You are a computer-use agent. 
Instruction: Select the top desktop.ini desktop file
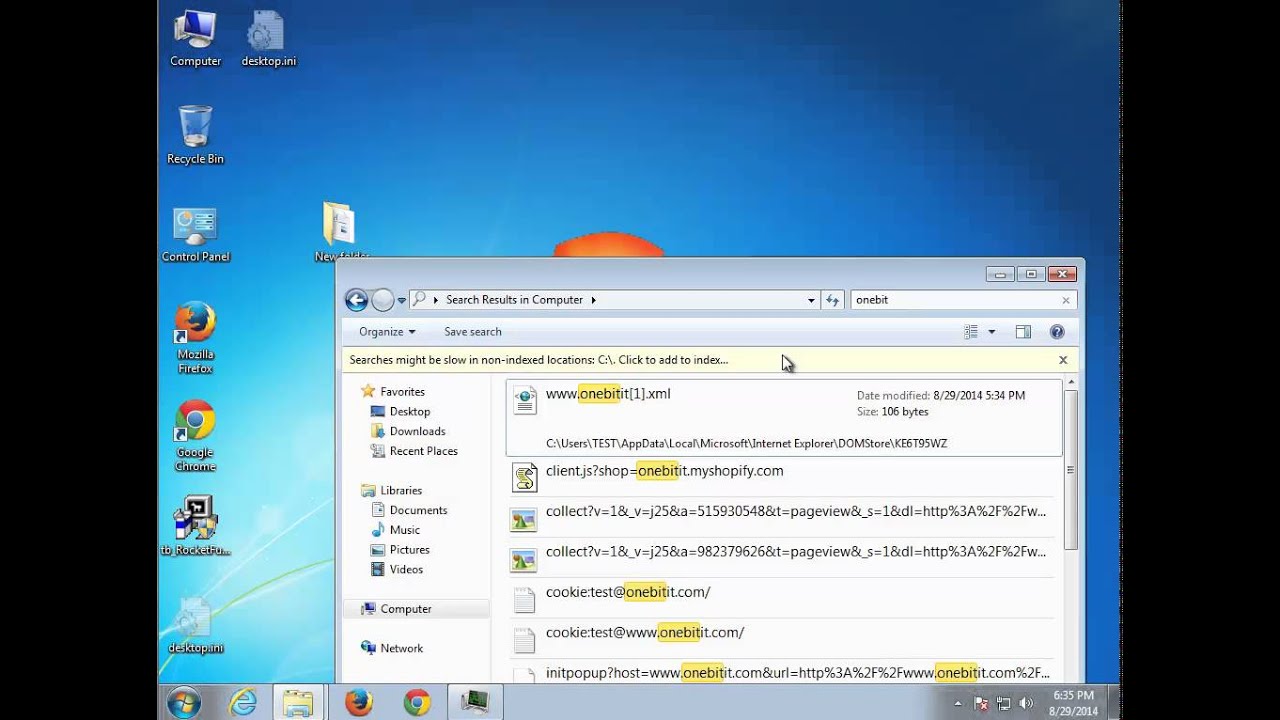268,40
